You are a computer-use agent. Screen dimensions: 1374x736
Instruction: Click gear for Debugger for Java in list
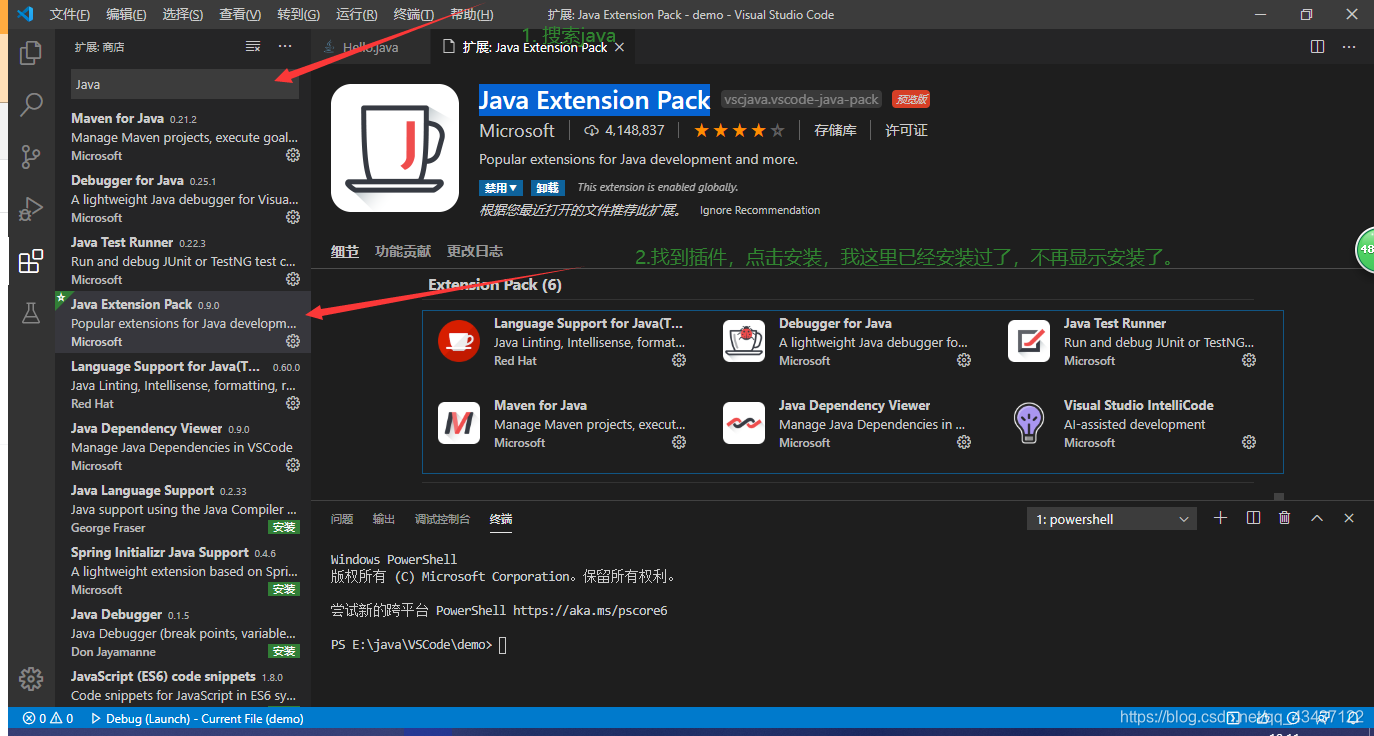coord(293,217)
